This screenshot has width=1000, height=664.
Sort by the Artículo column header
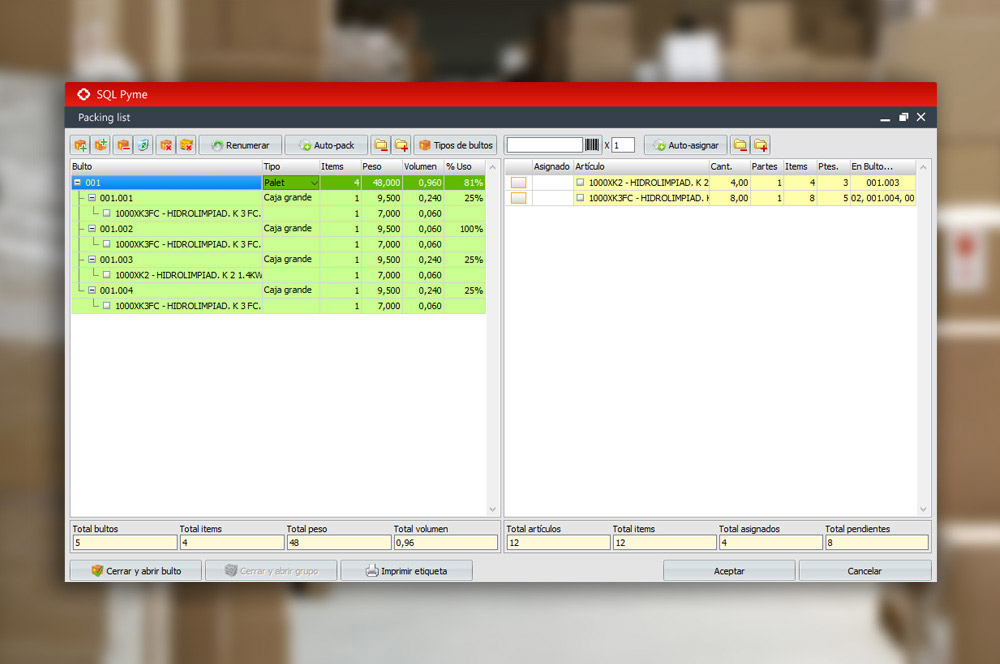coord(640,166)
